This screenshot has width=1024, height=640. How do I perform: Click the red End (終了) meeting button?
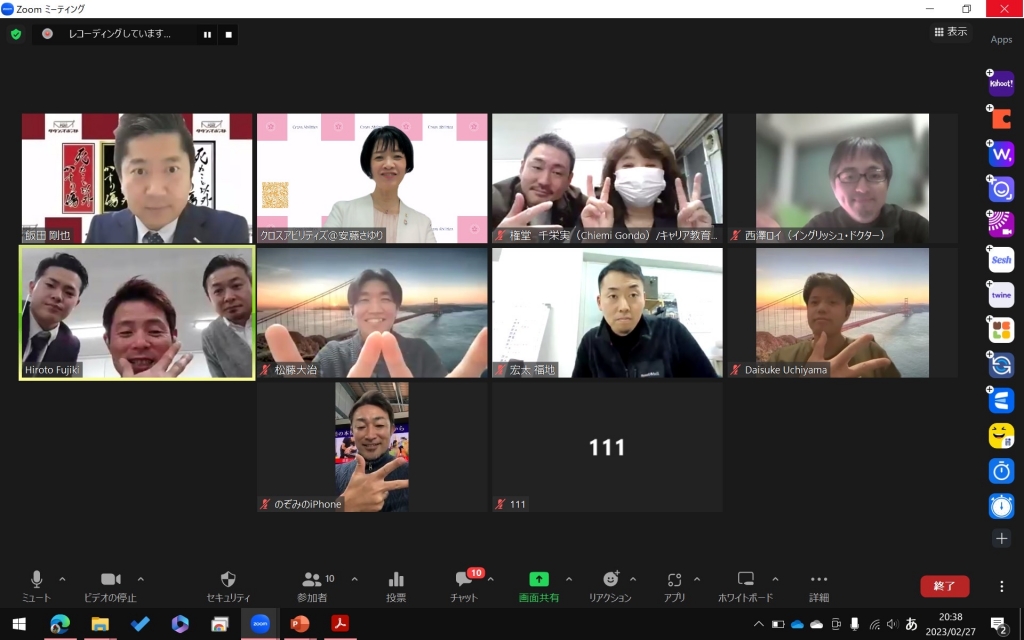[944, 586]
